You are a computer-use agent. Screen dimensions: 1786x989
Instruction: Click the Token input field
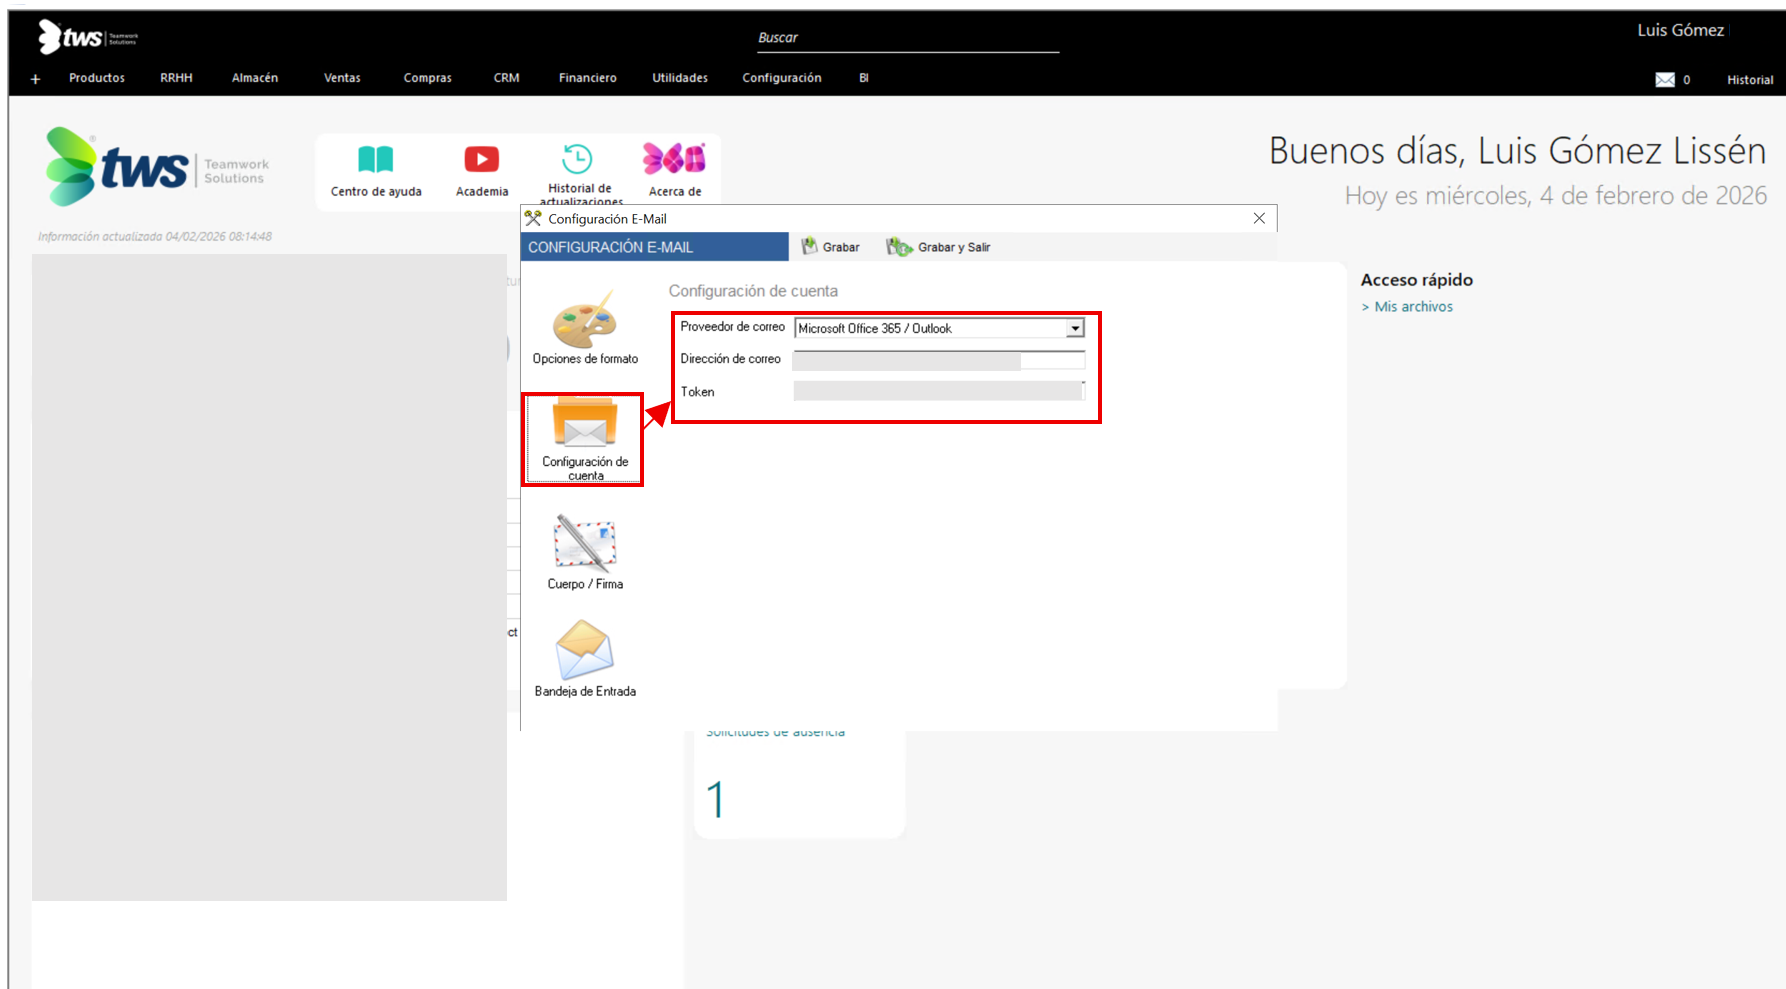coord(937,392)
